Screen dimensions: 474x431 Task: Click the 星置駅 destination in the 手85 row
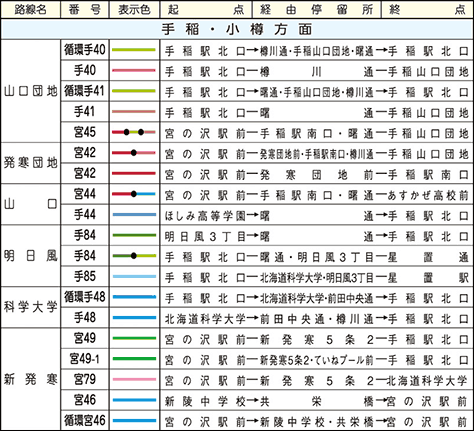(429, 278)
